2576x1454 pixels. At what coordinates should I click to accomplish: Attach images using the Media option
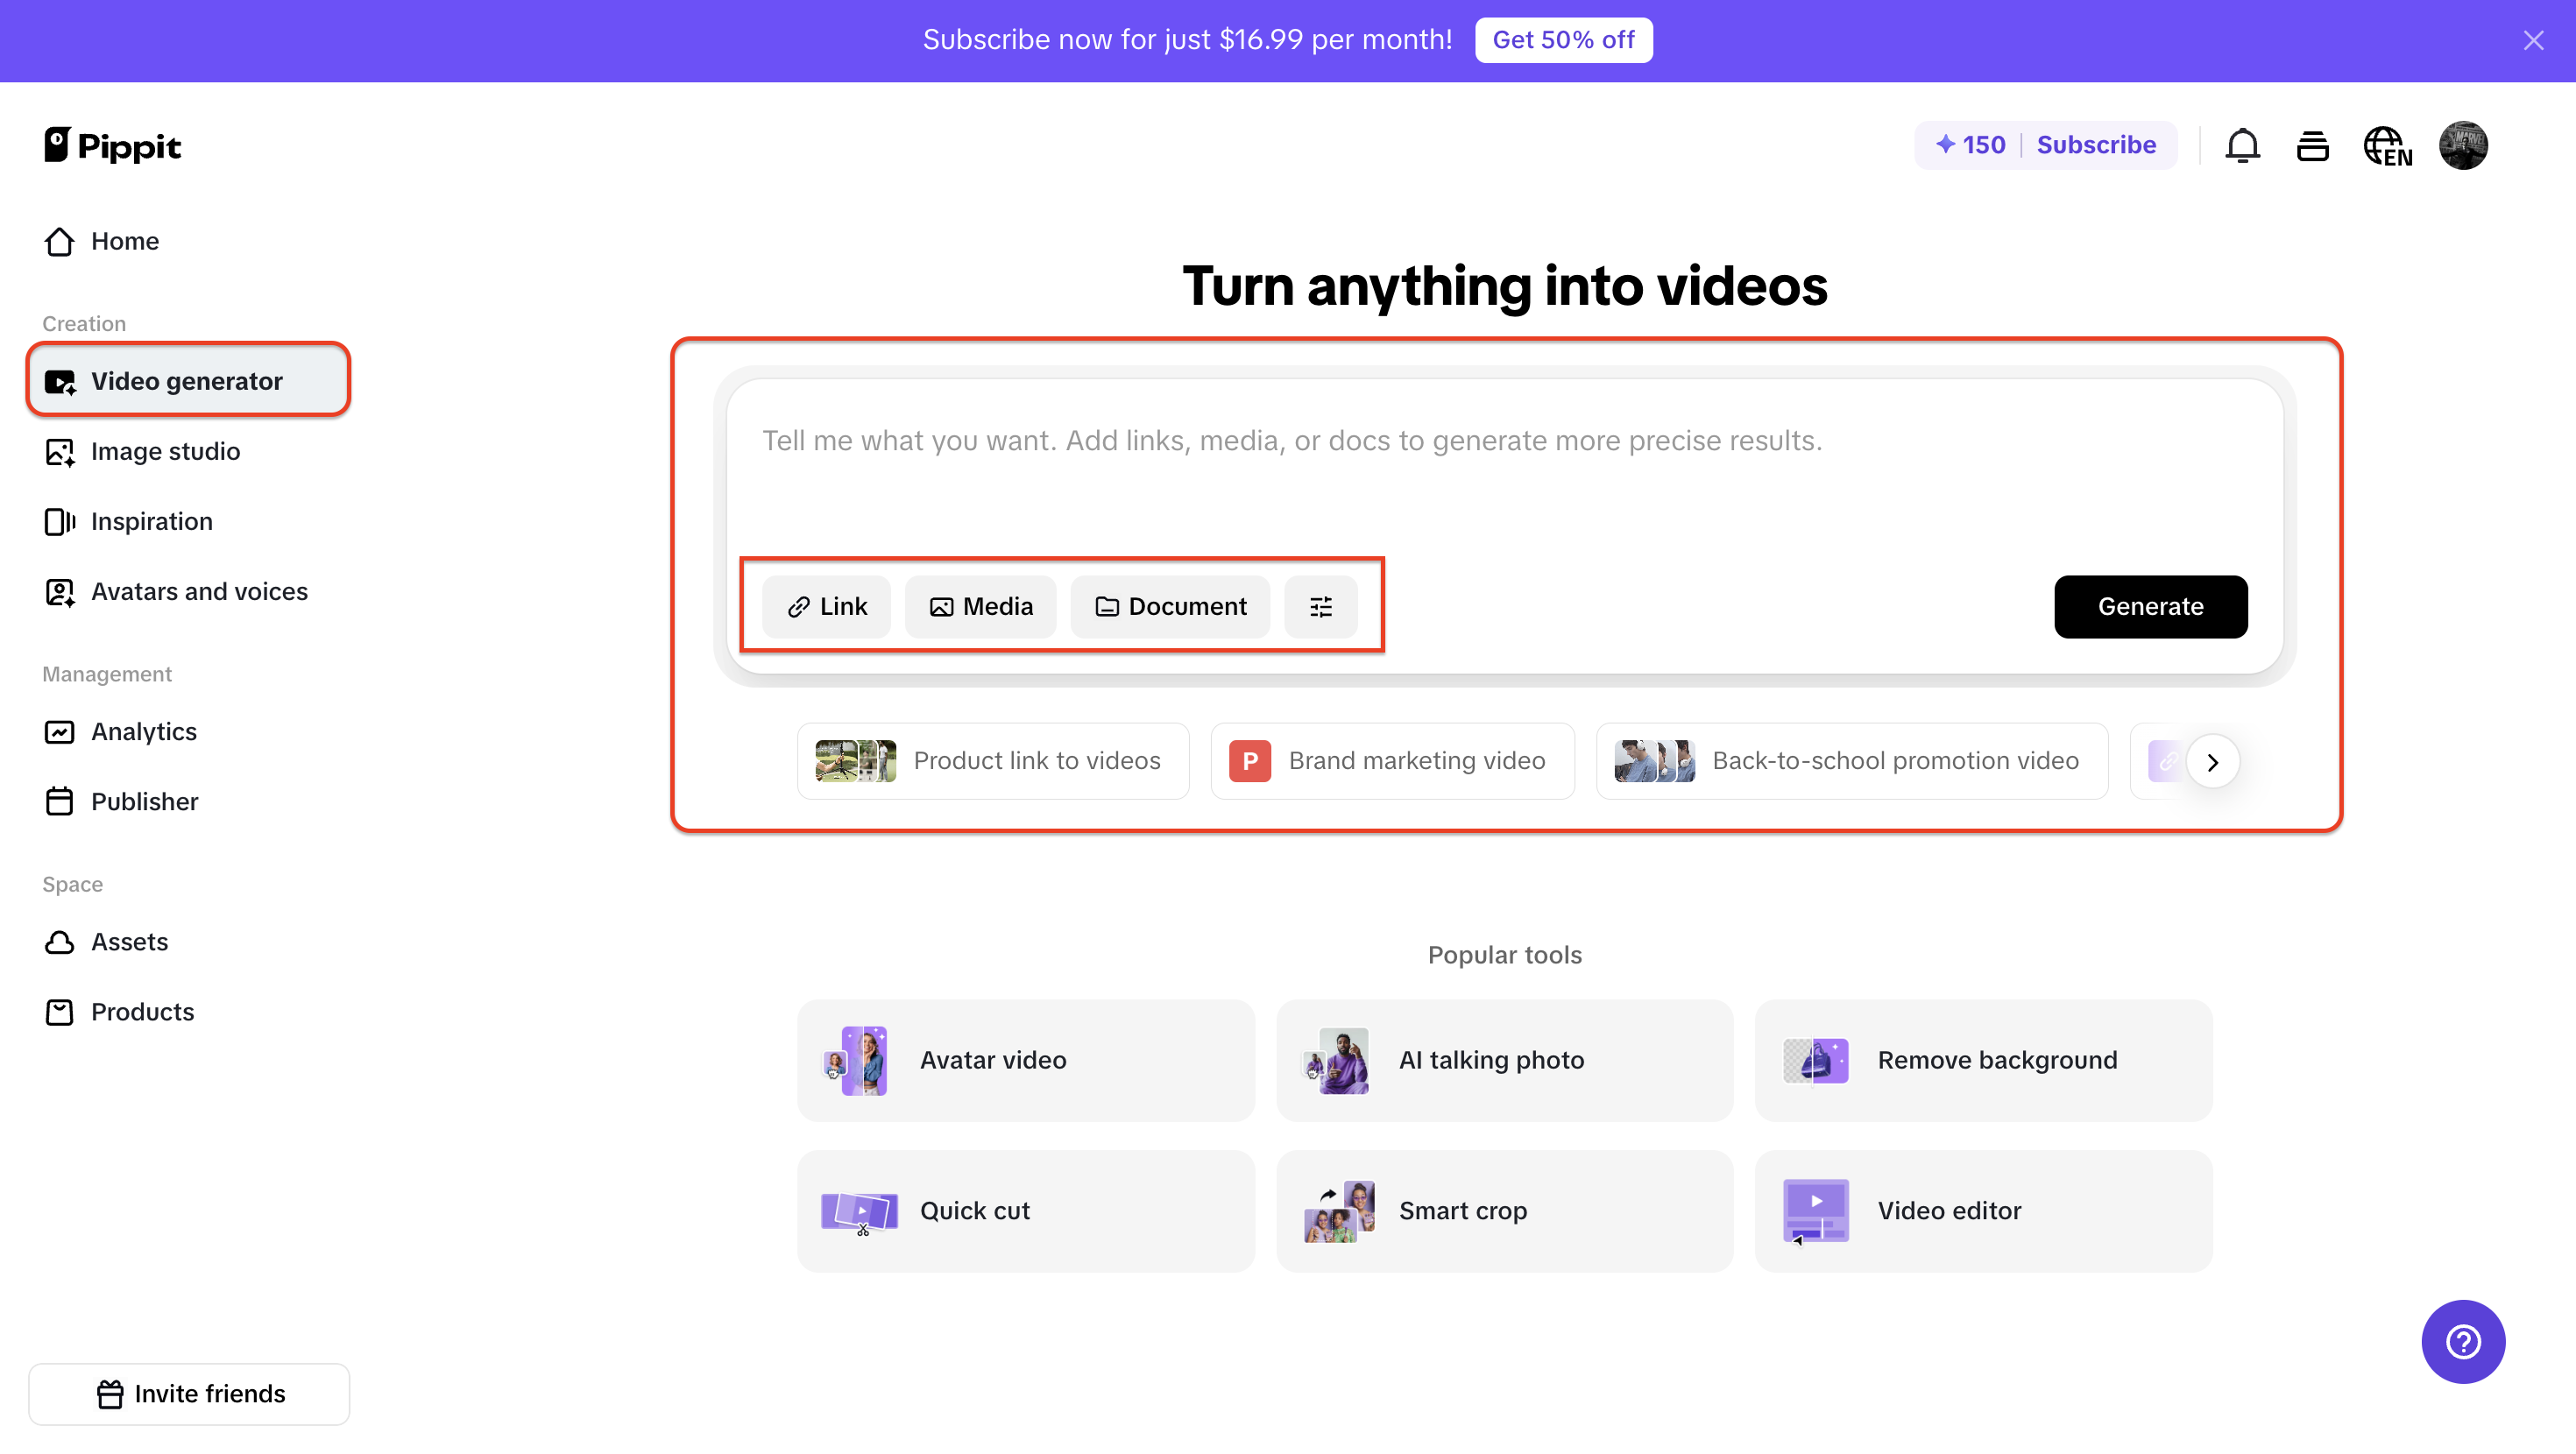point(980,606)
